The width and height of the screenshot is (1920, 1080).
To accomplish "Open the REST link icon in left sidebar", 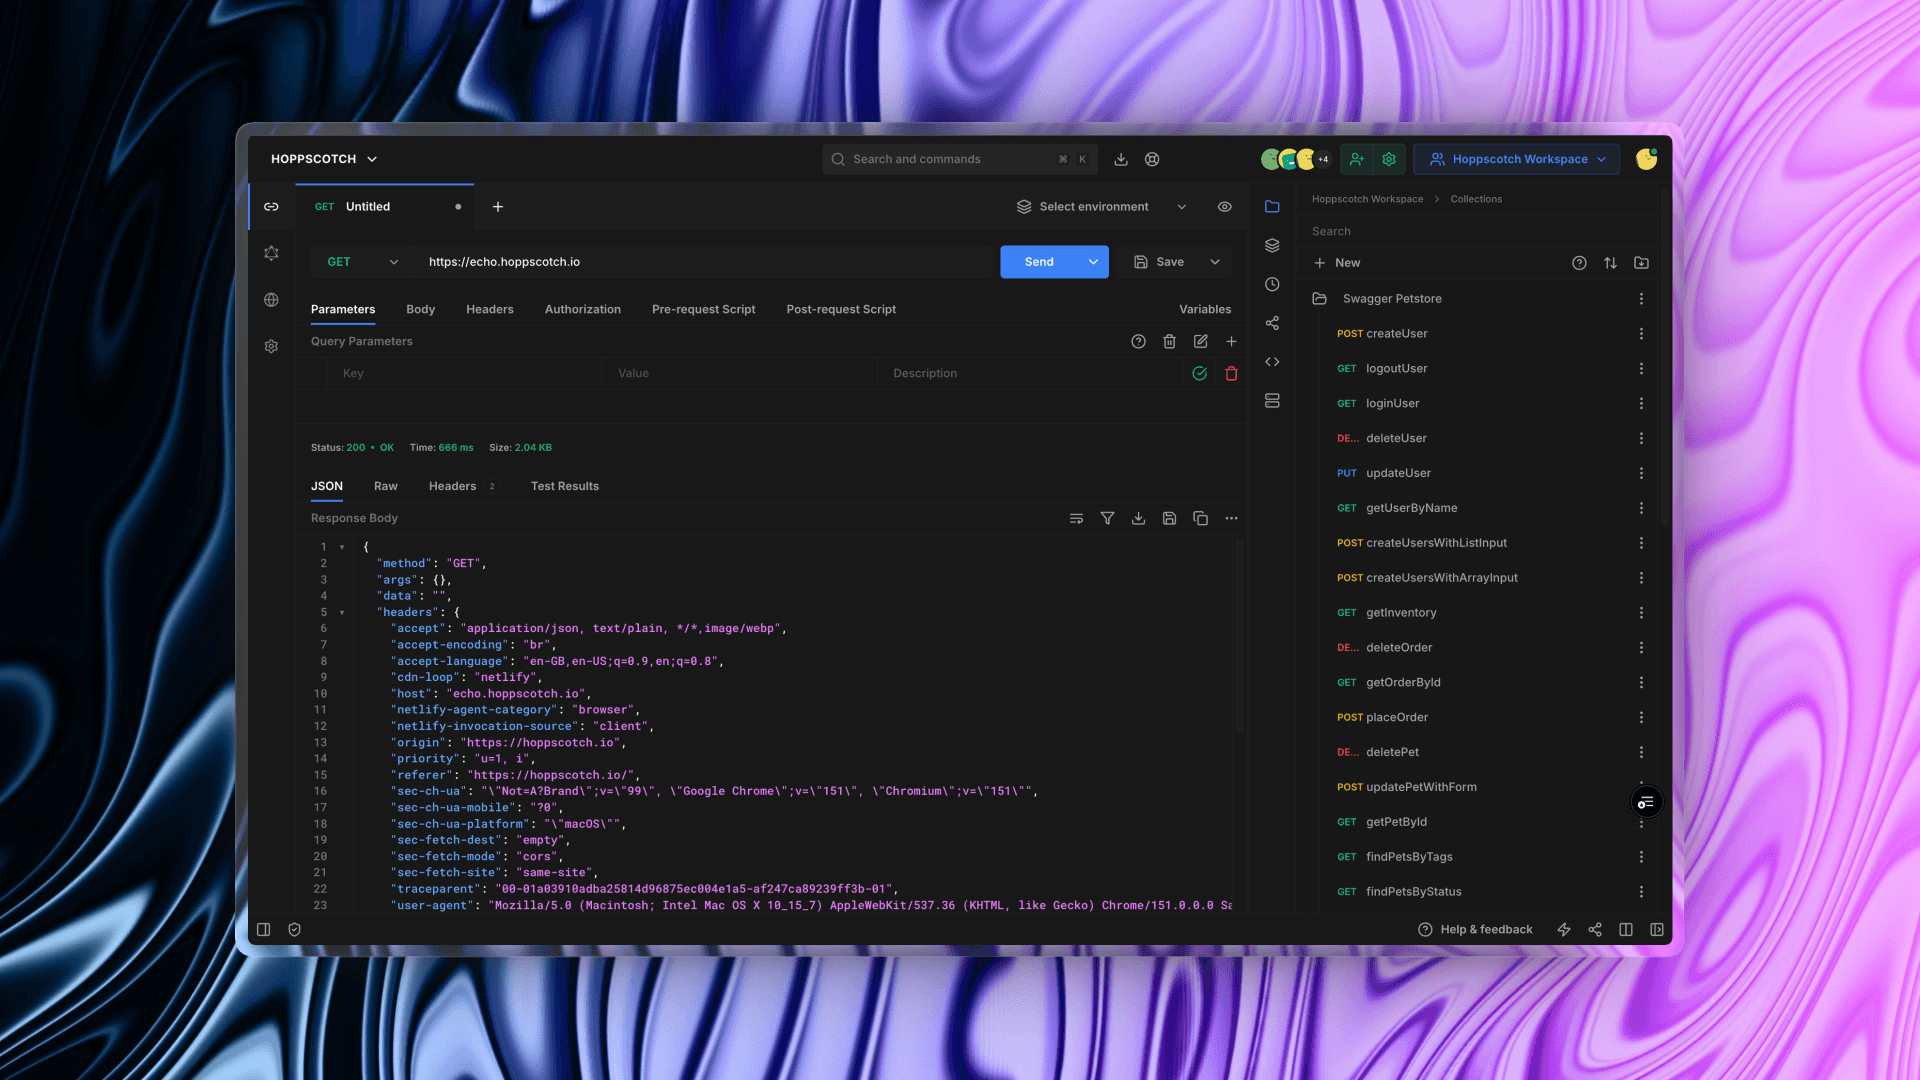I will (x=271, y=207).
